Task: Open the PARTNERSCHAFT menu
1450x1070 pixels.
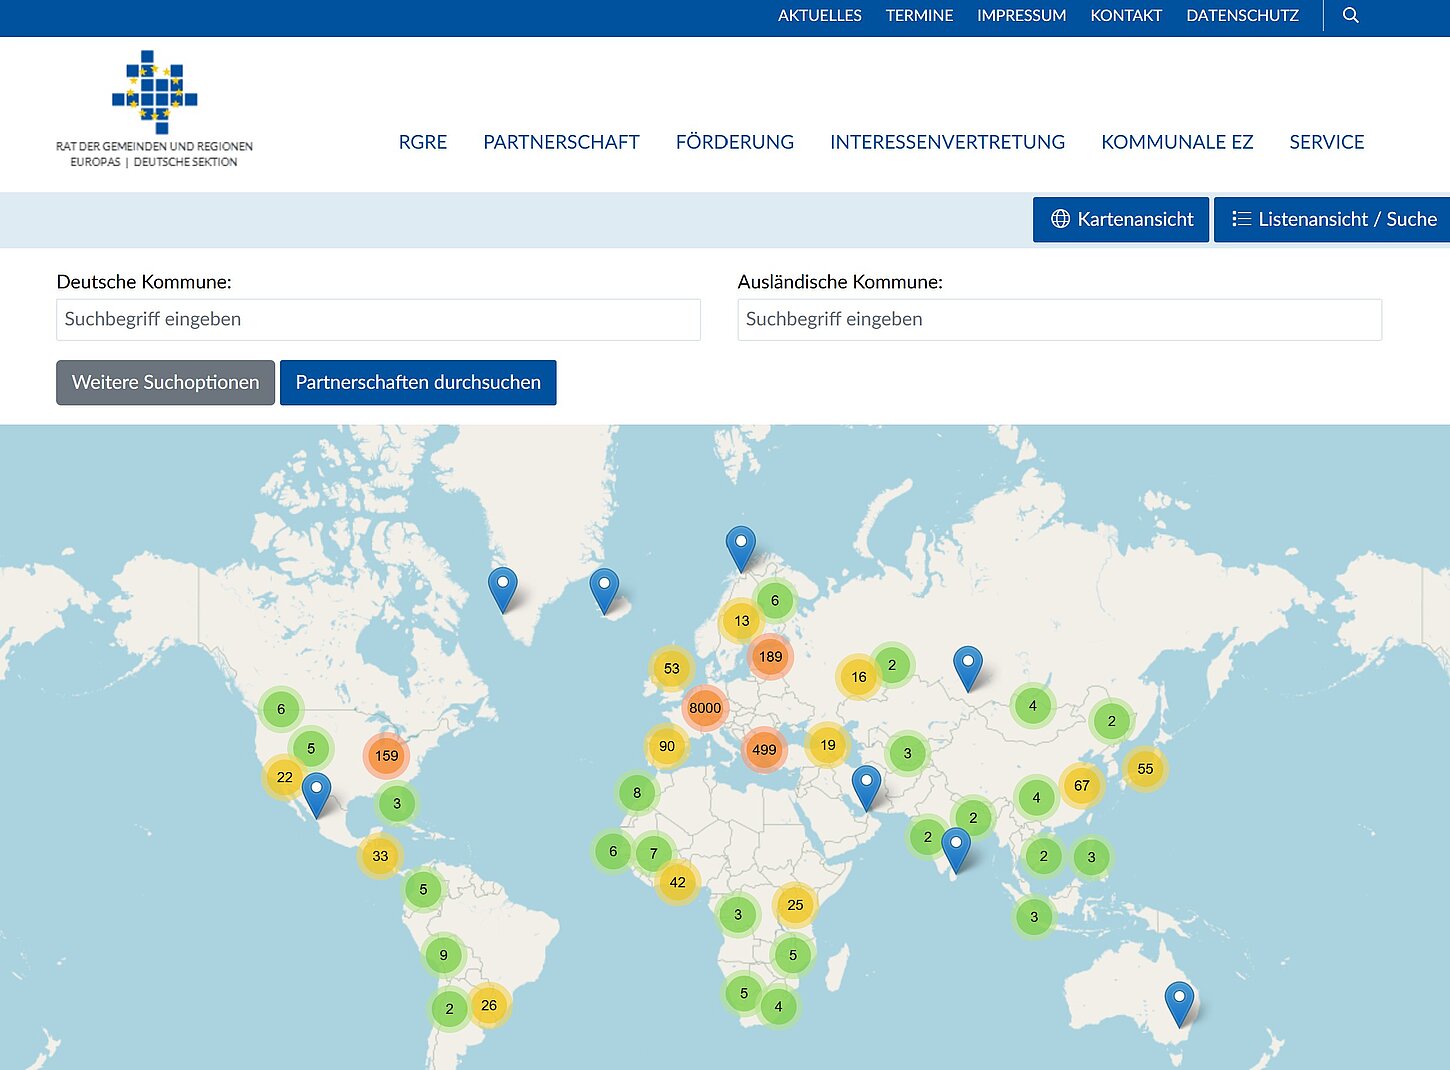Action: click(561, 142)
